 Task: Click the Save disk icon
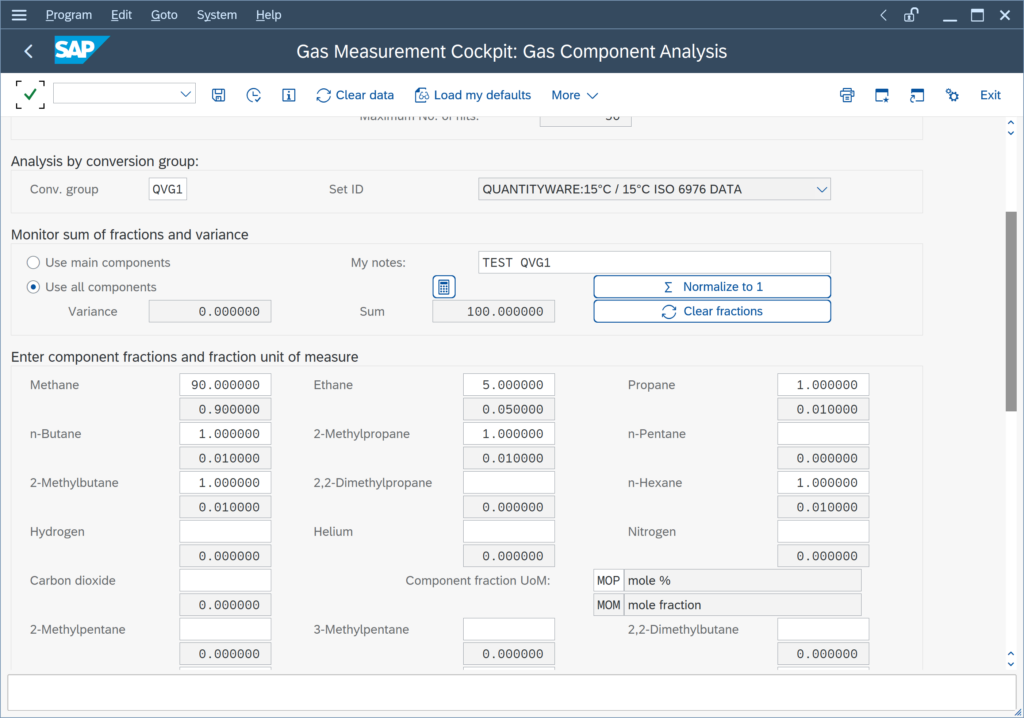pos(218,95)
